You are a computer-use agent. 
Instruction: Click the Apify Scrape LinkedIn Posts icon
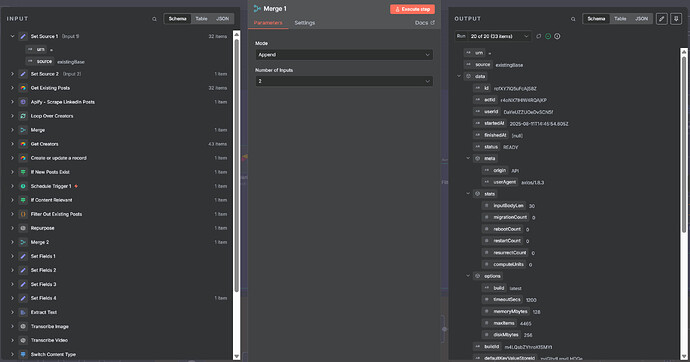(x=23, y=102)
